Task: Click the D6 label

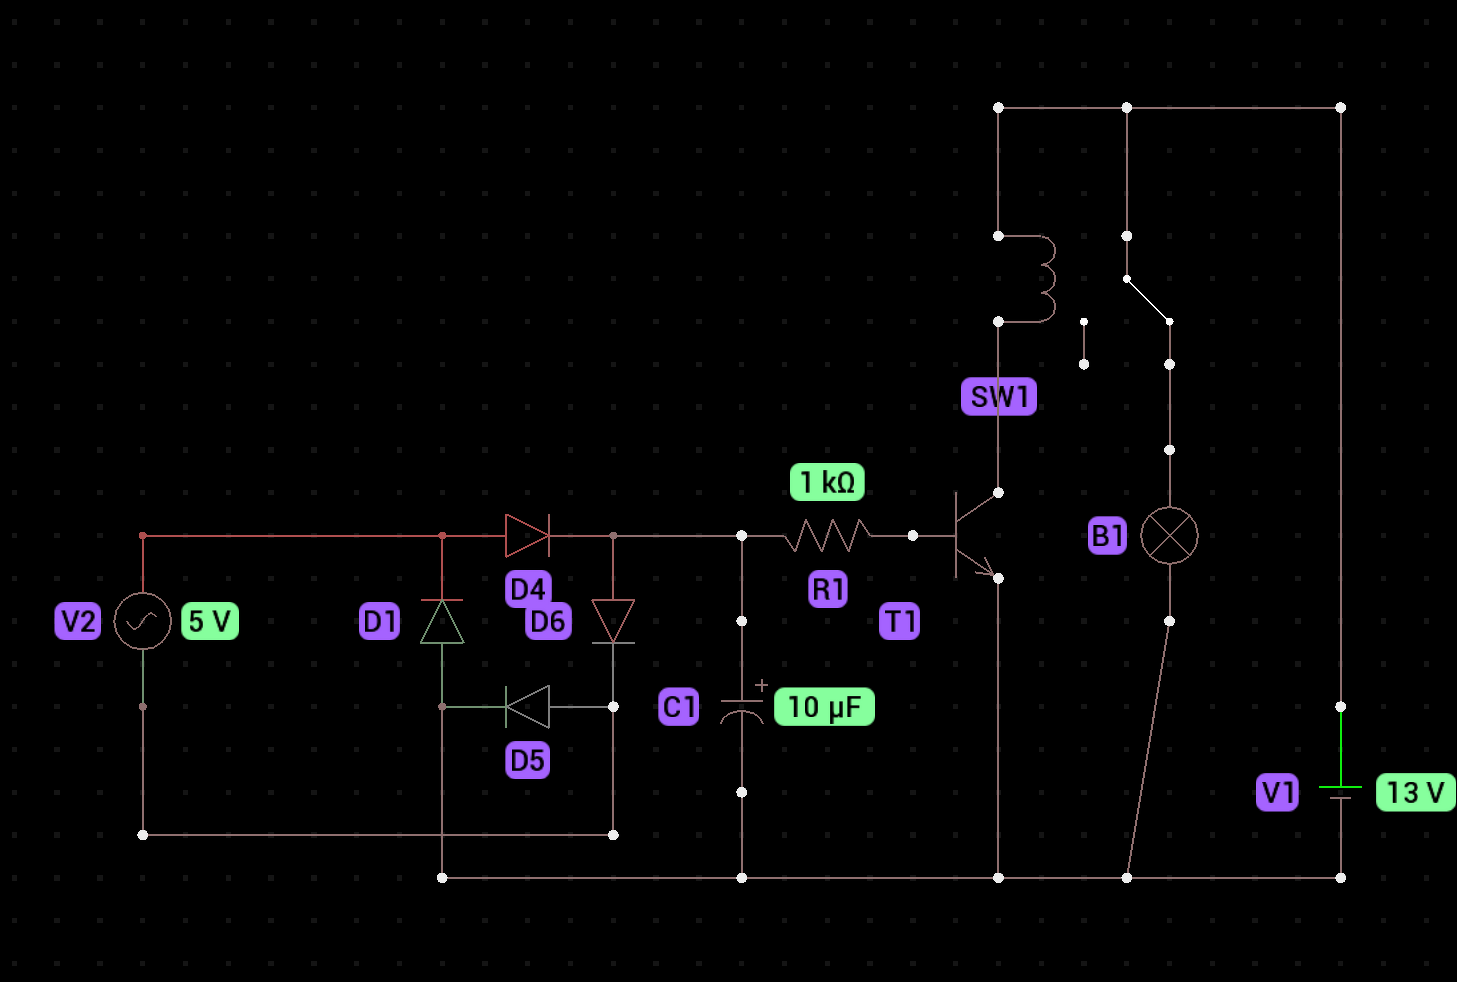Action: point(548,622)
